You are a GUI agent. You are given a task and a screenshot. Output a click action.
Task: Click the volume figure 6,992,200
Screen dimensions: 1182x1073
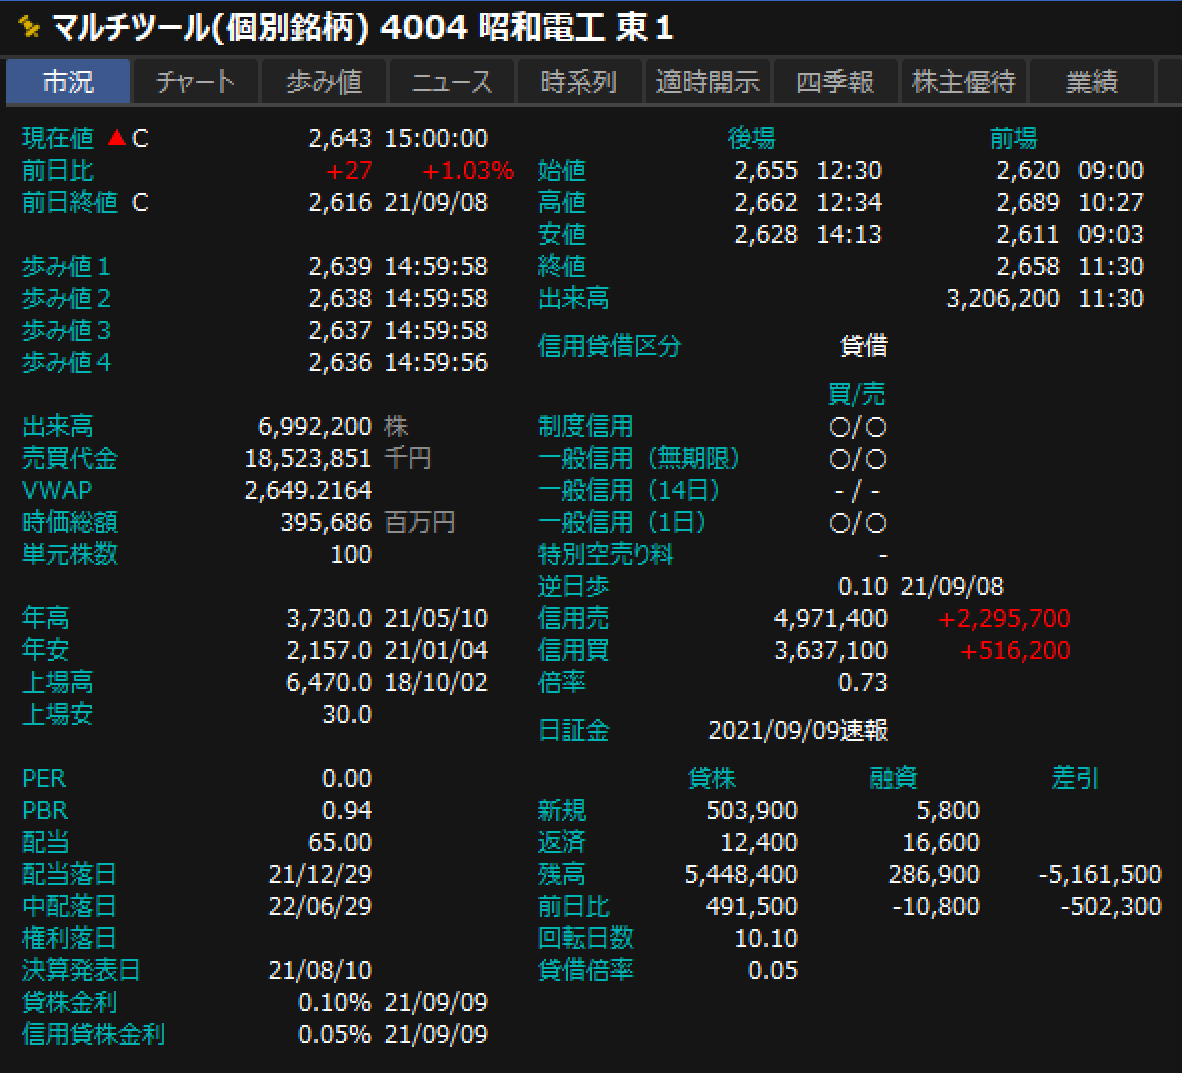click(x=315, y=427)
